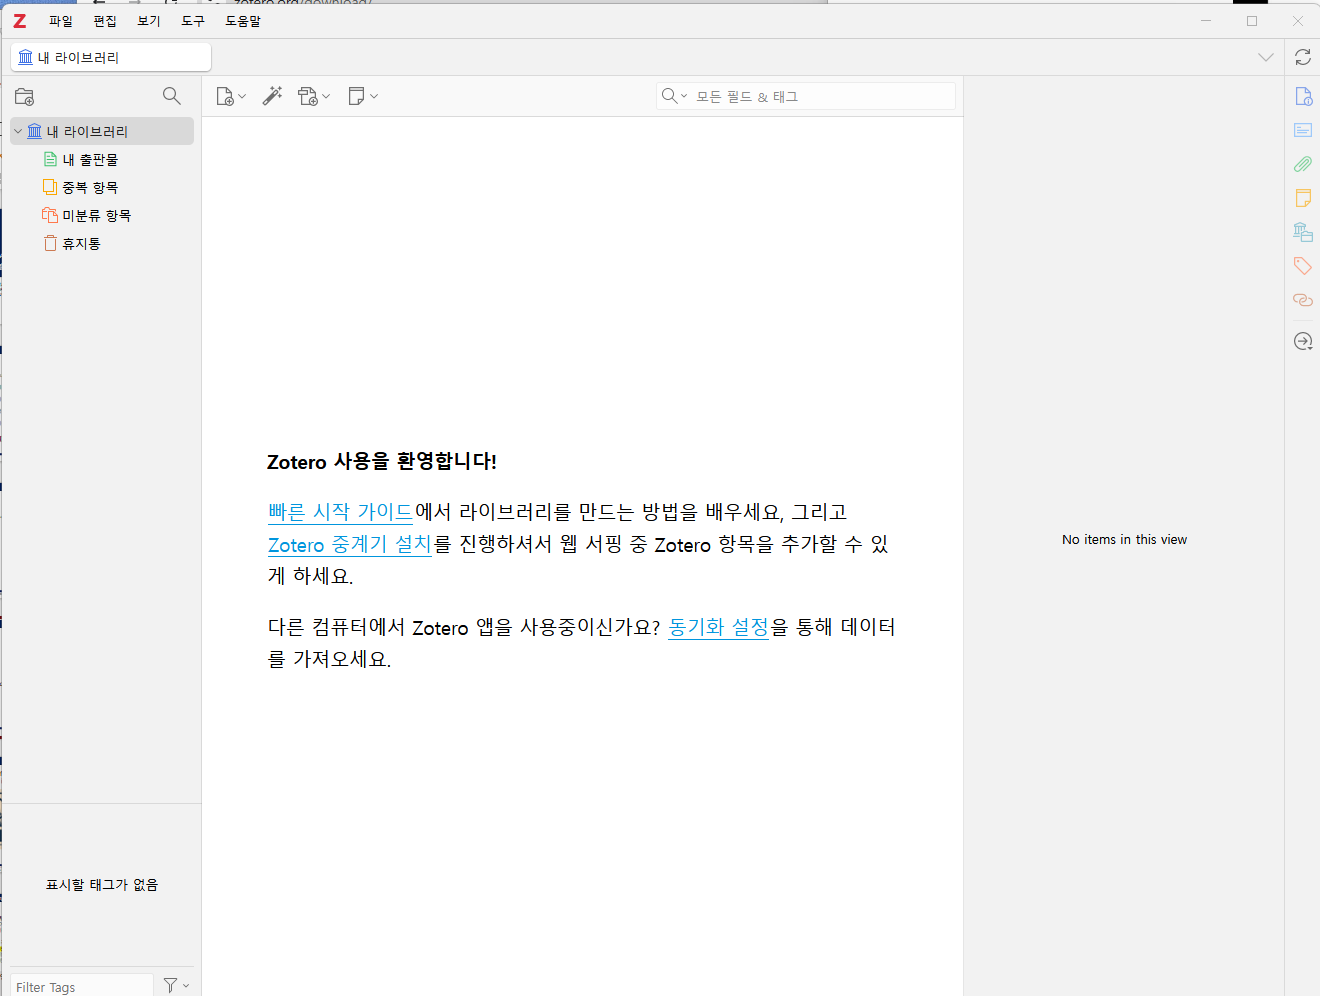This screenshot has height=996, width=1320.
Task: Open the Attachments paperclip pane icon
Action: 1303,164
